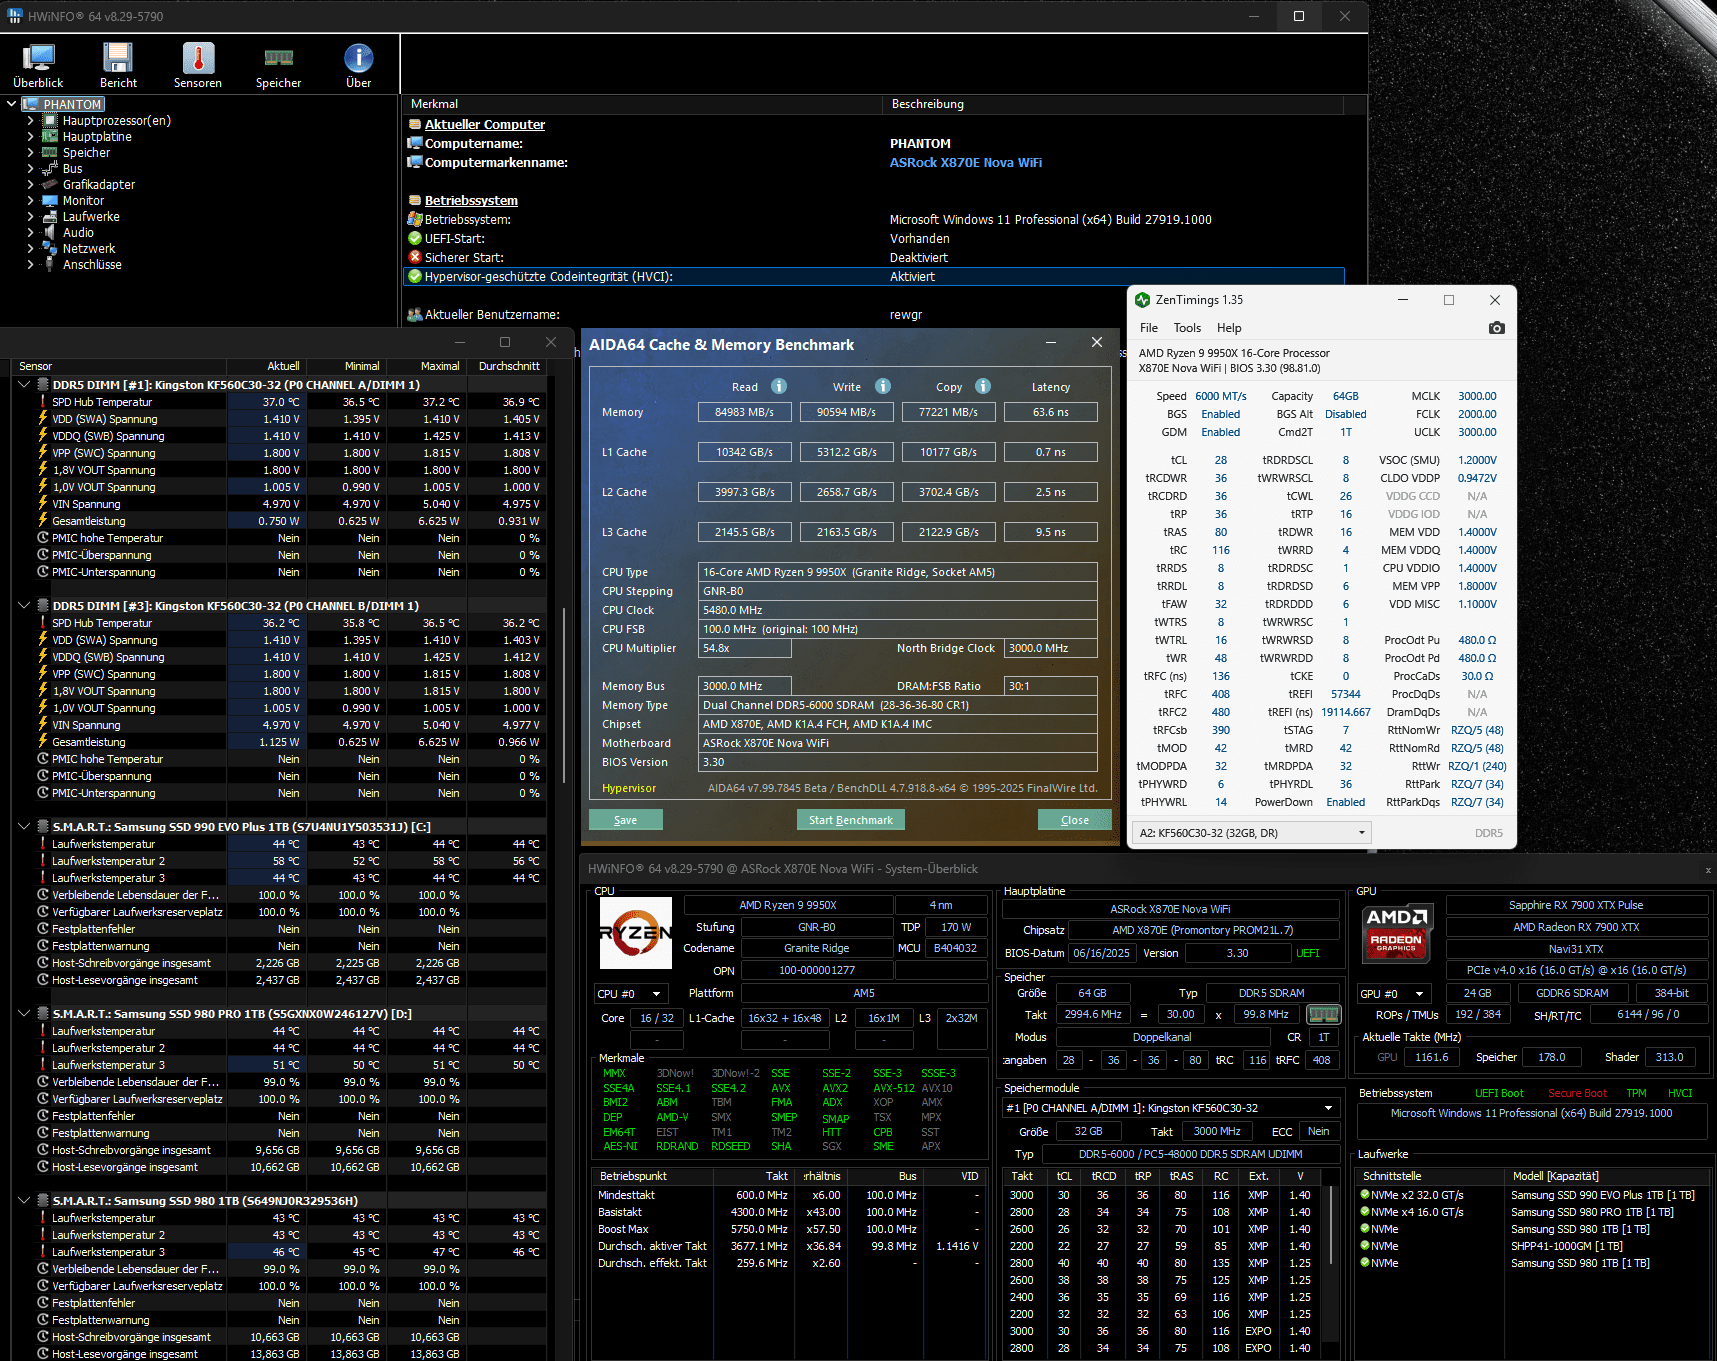Select Samsung SSD 990 EVO Plus drive row

tap(1535, 1195)
